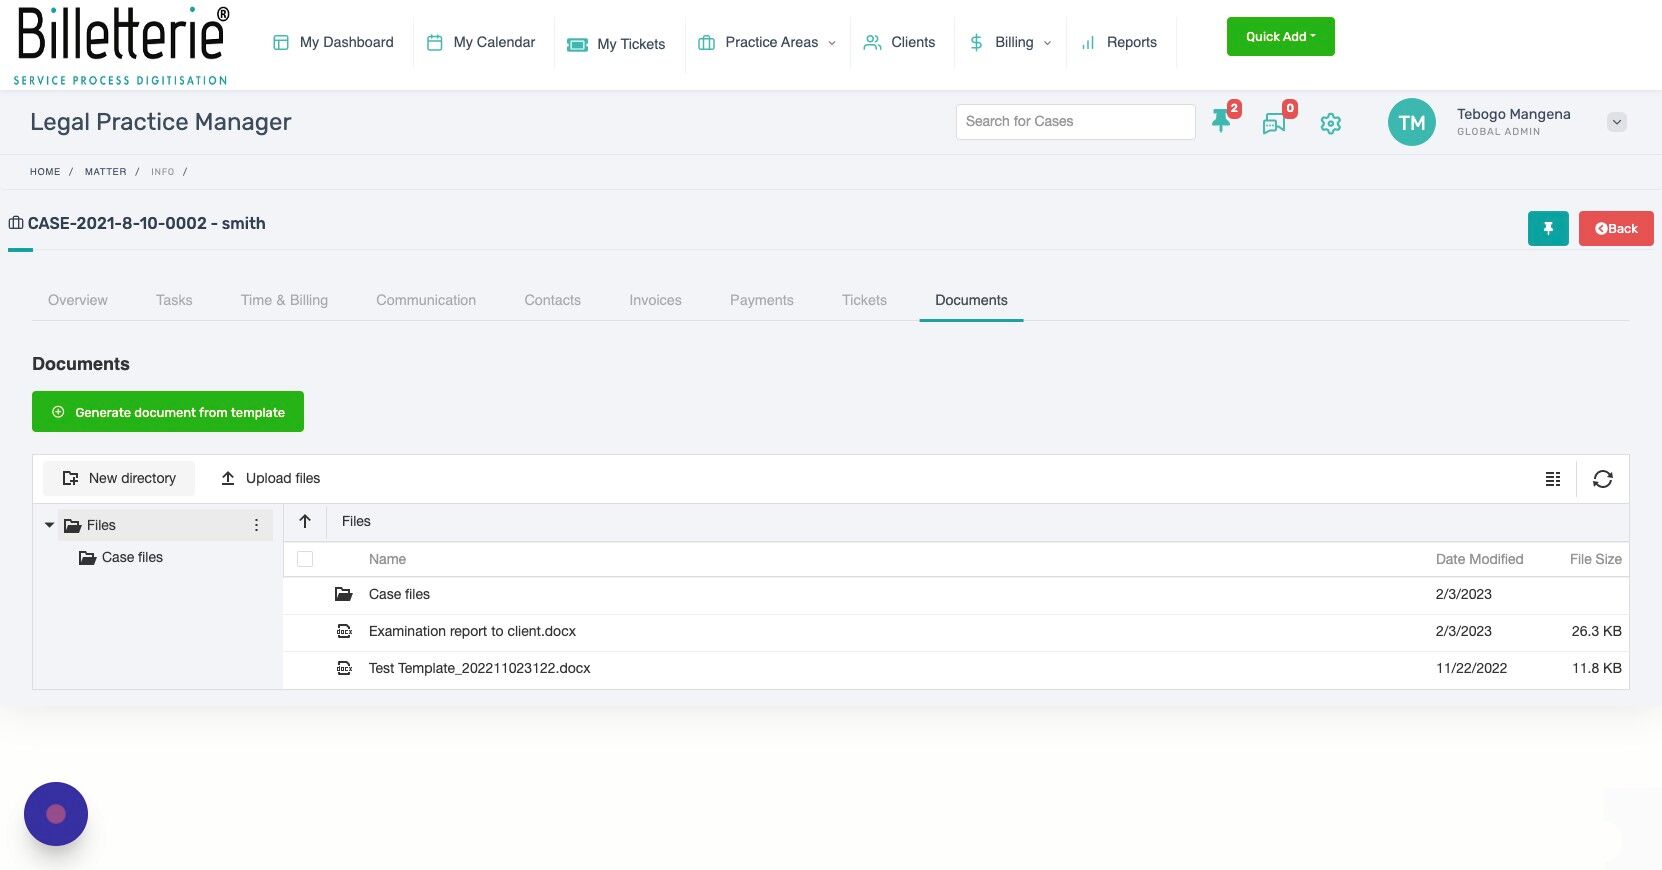Screen dimensions: 1662x870
Task: Click Files path in breadcrumb bar
Action: pos(356,521)
